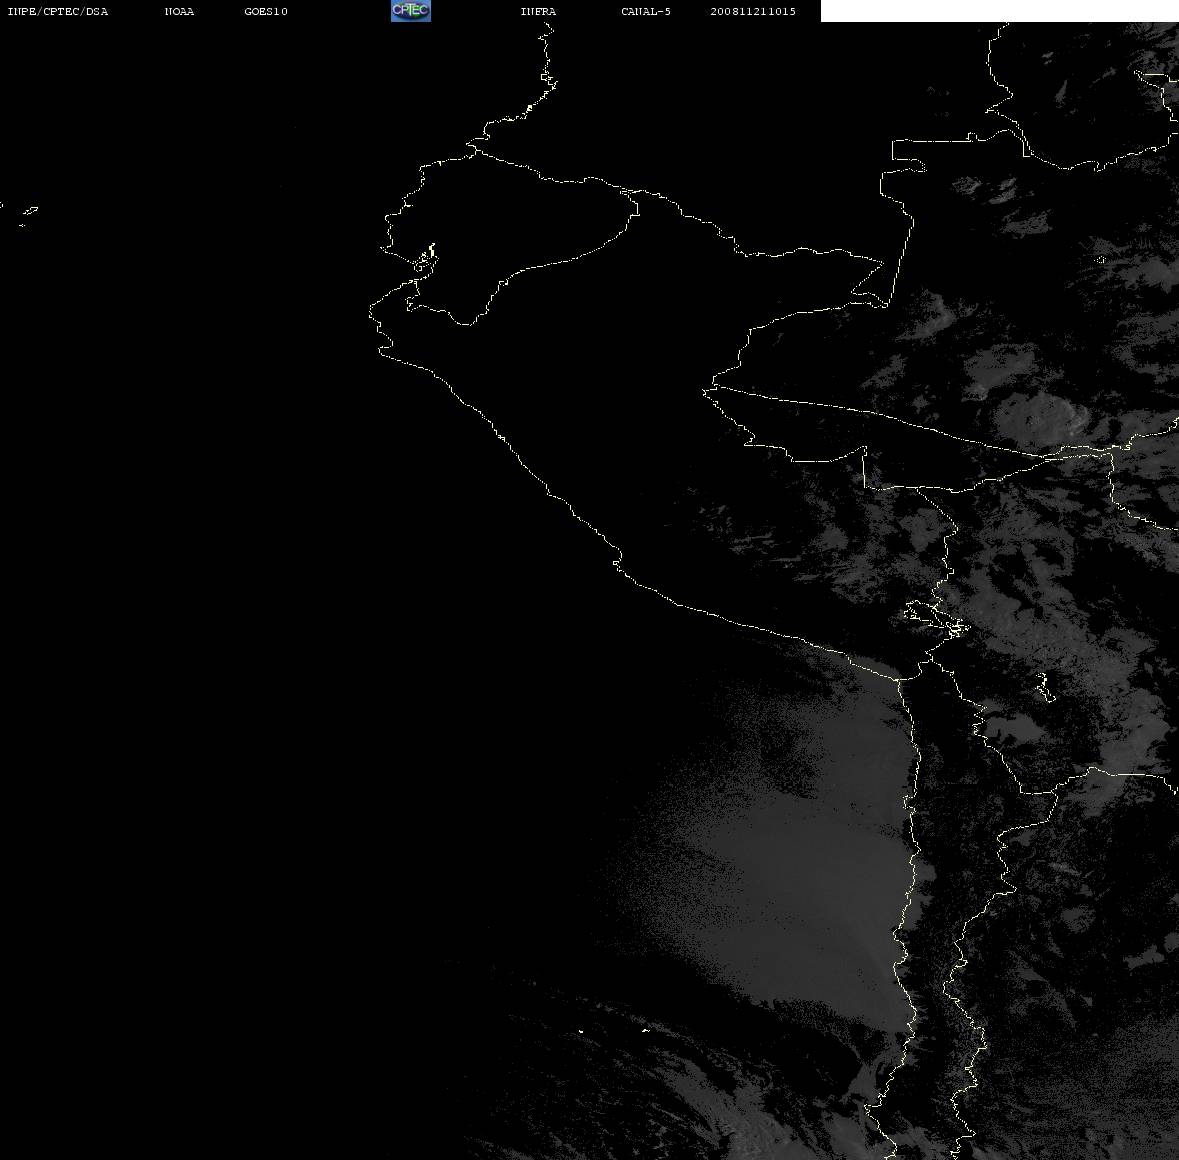Click the 200811211015 timestamp
1179x1160 pixels.
pos(753,11)
